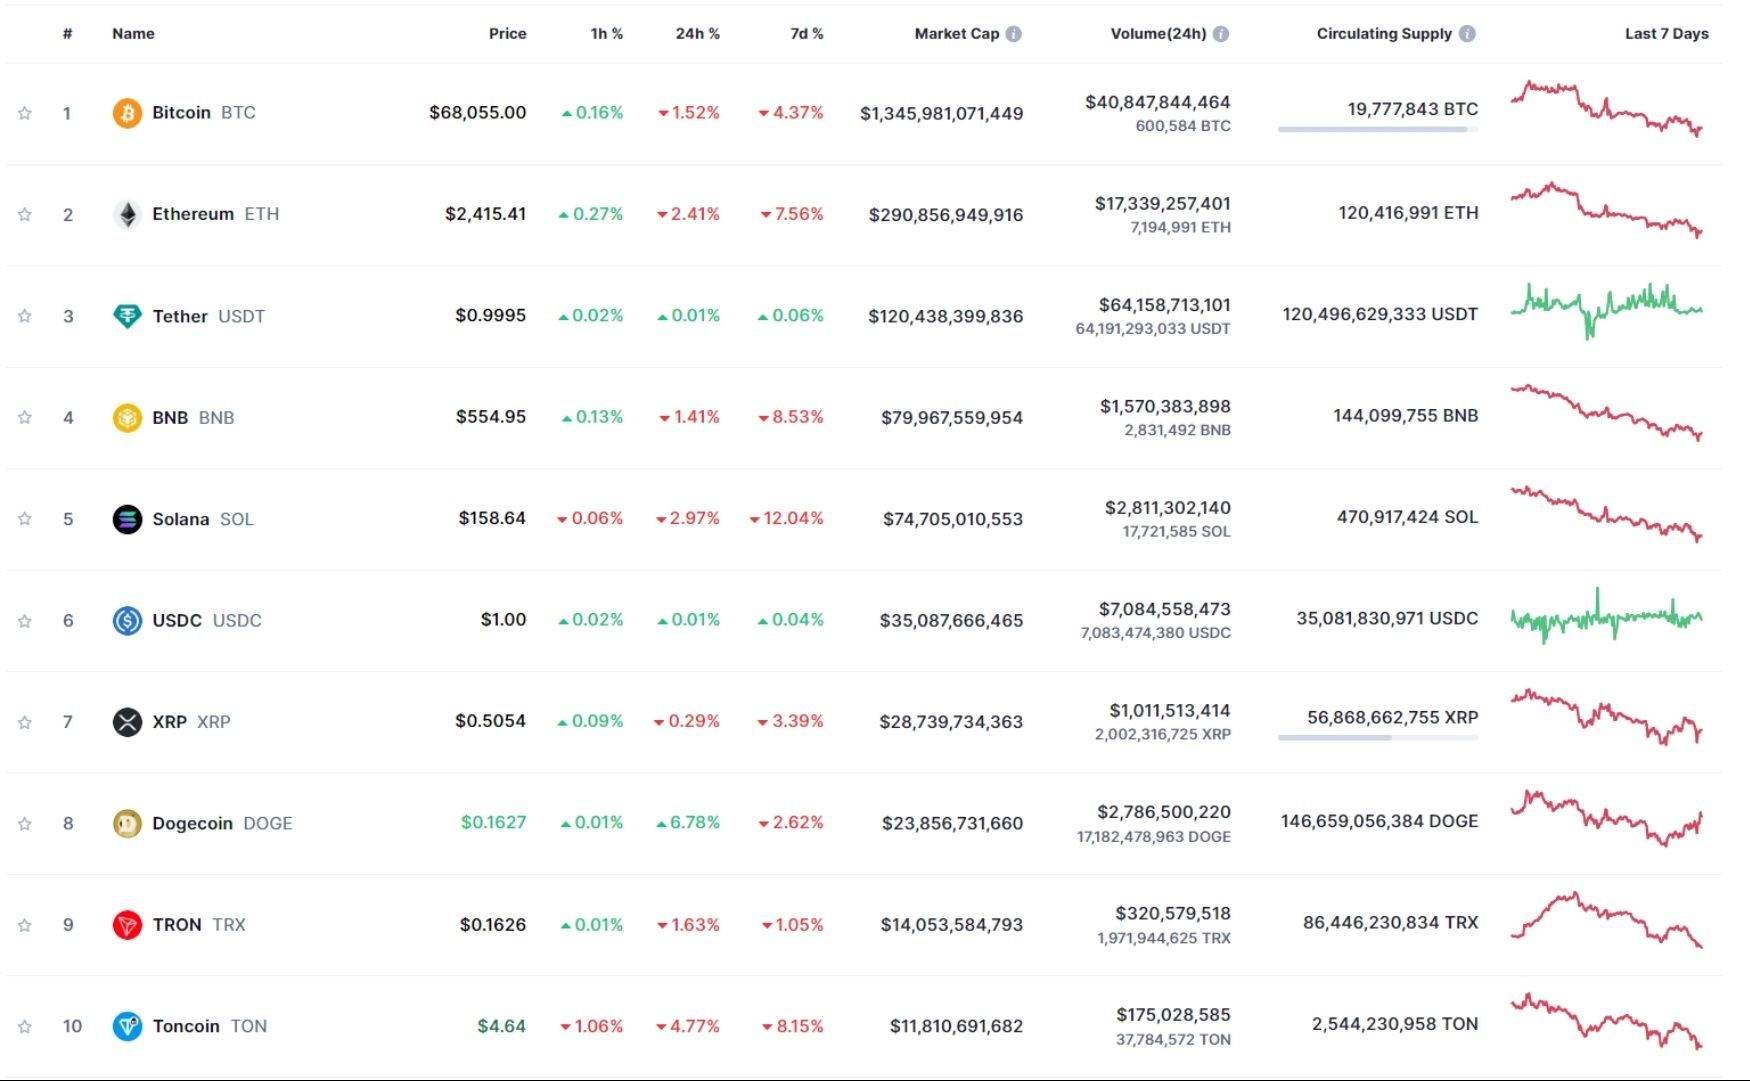Screen dimensions: 1750x1081
Task: Open the Market Cap info tooltip icon
Action: coord(1015,32)
